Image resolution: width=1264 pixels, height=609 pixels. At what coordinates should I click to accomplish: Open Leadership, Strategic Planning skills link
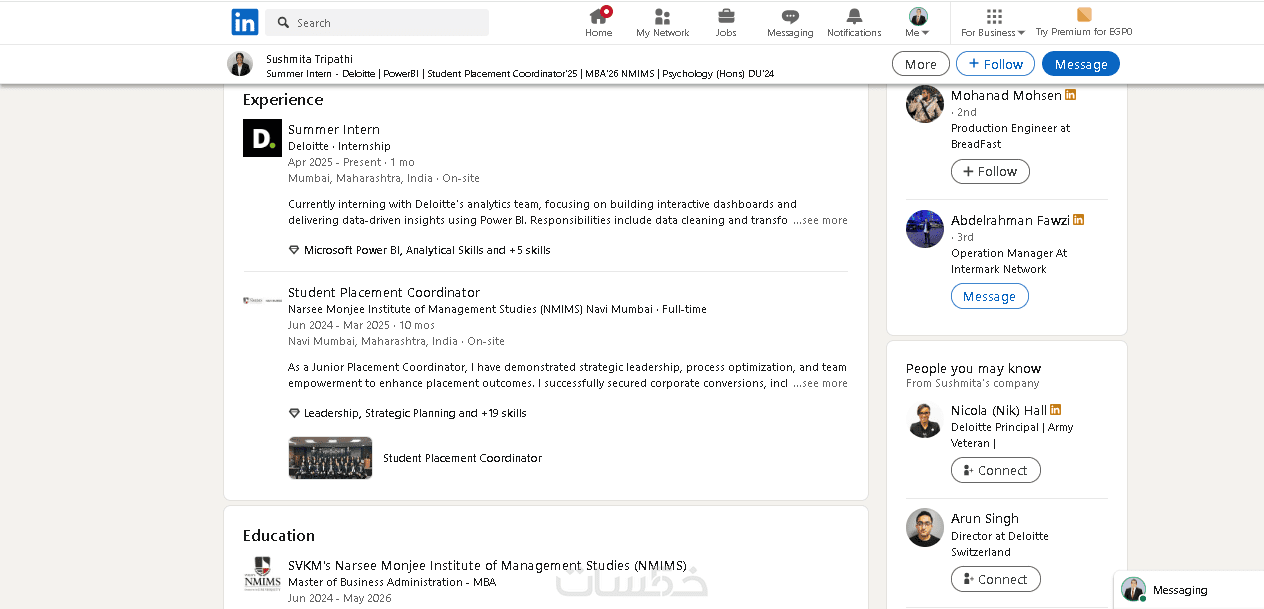[x=415, y=413]
